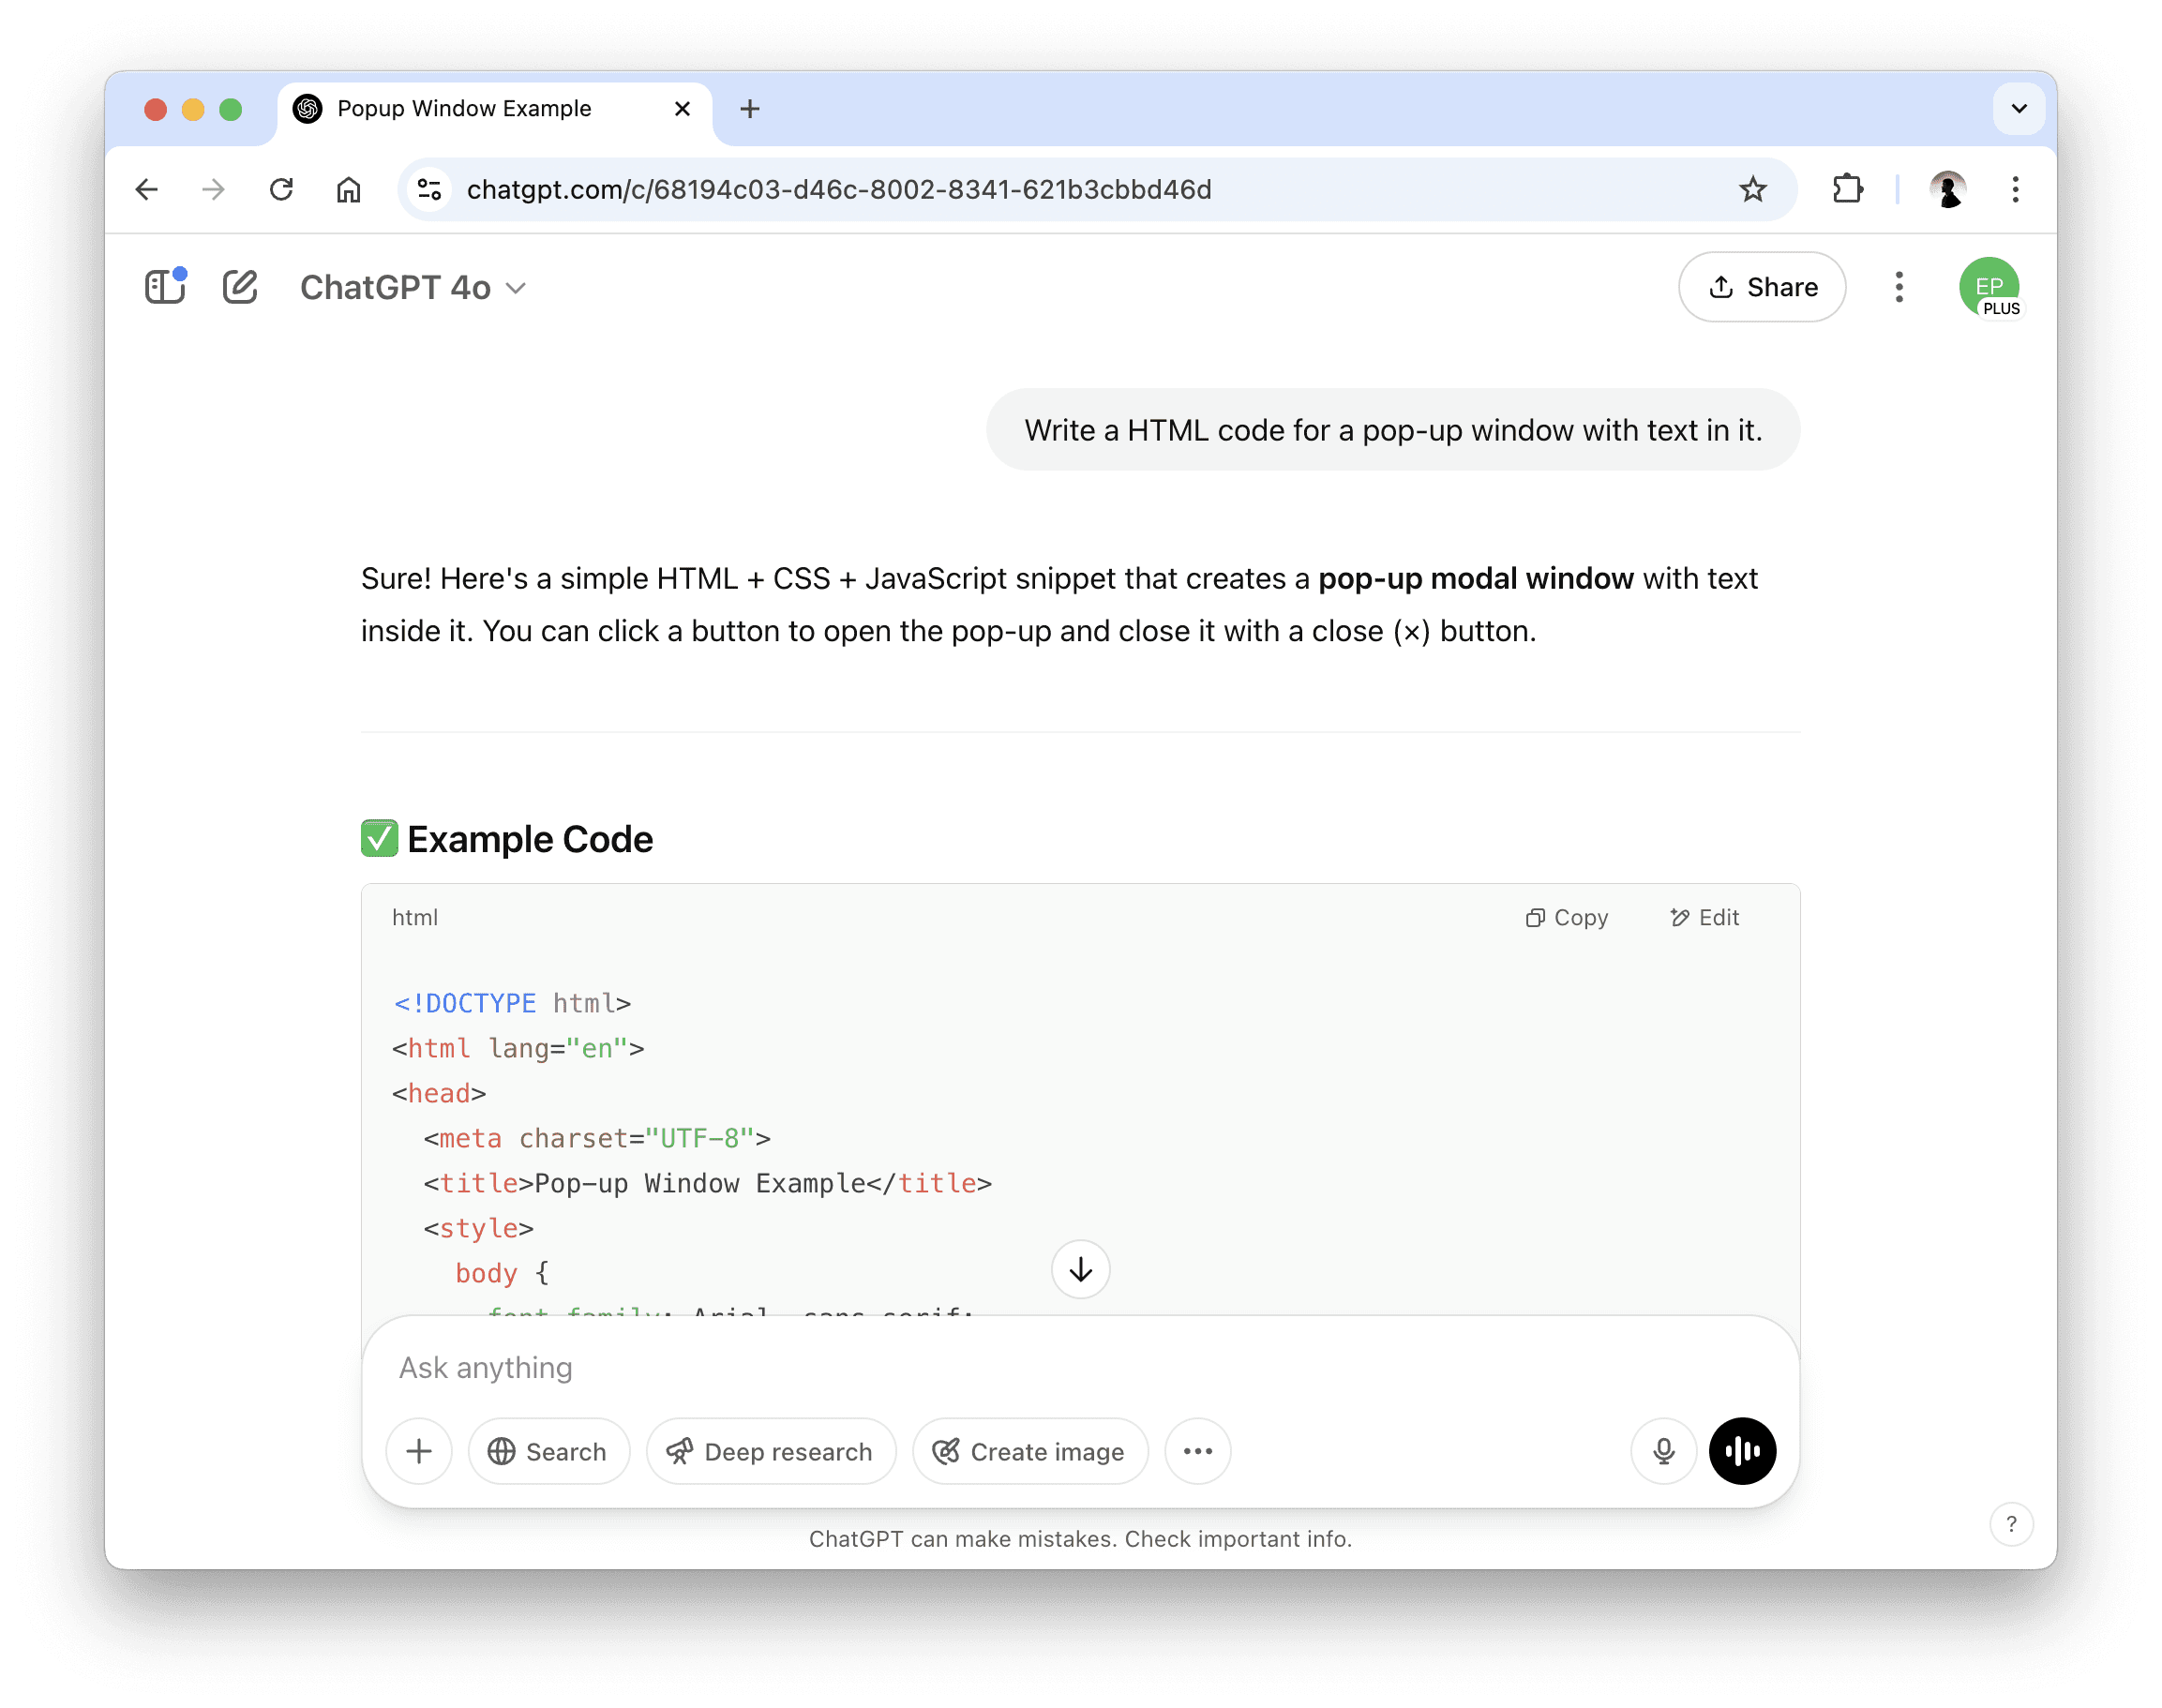Viewport: 2162px width, 1708px height.
Task: Focus the Ask anything input field
Action: tap(1080, 1367)
